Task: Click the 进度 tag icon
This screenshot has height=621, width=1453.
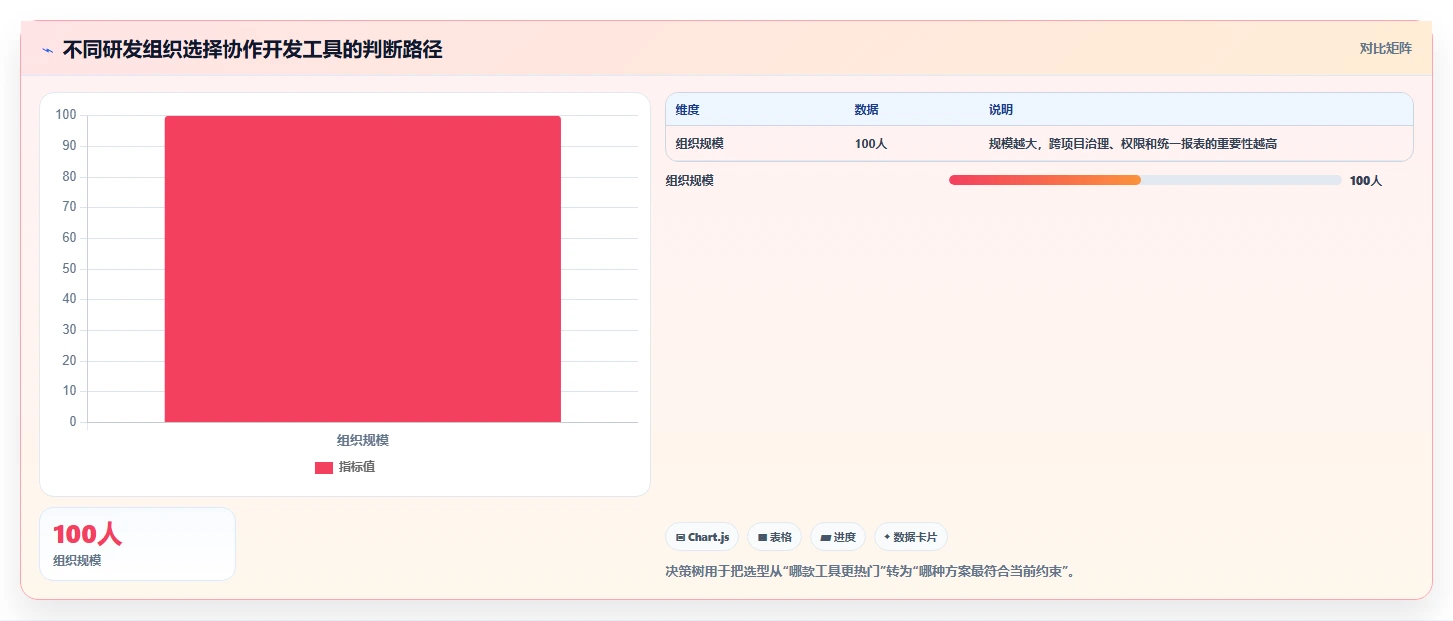Action: tap(825, 538)
